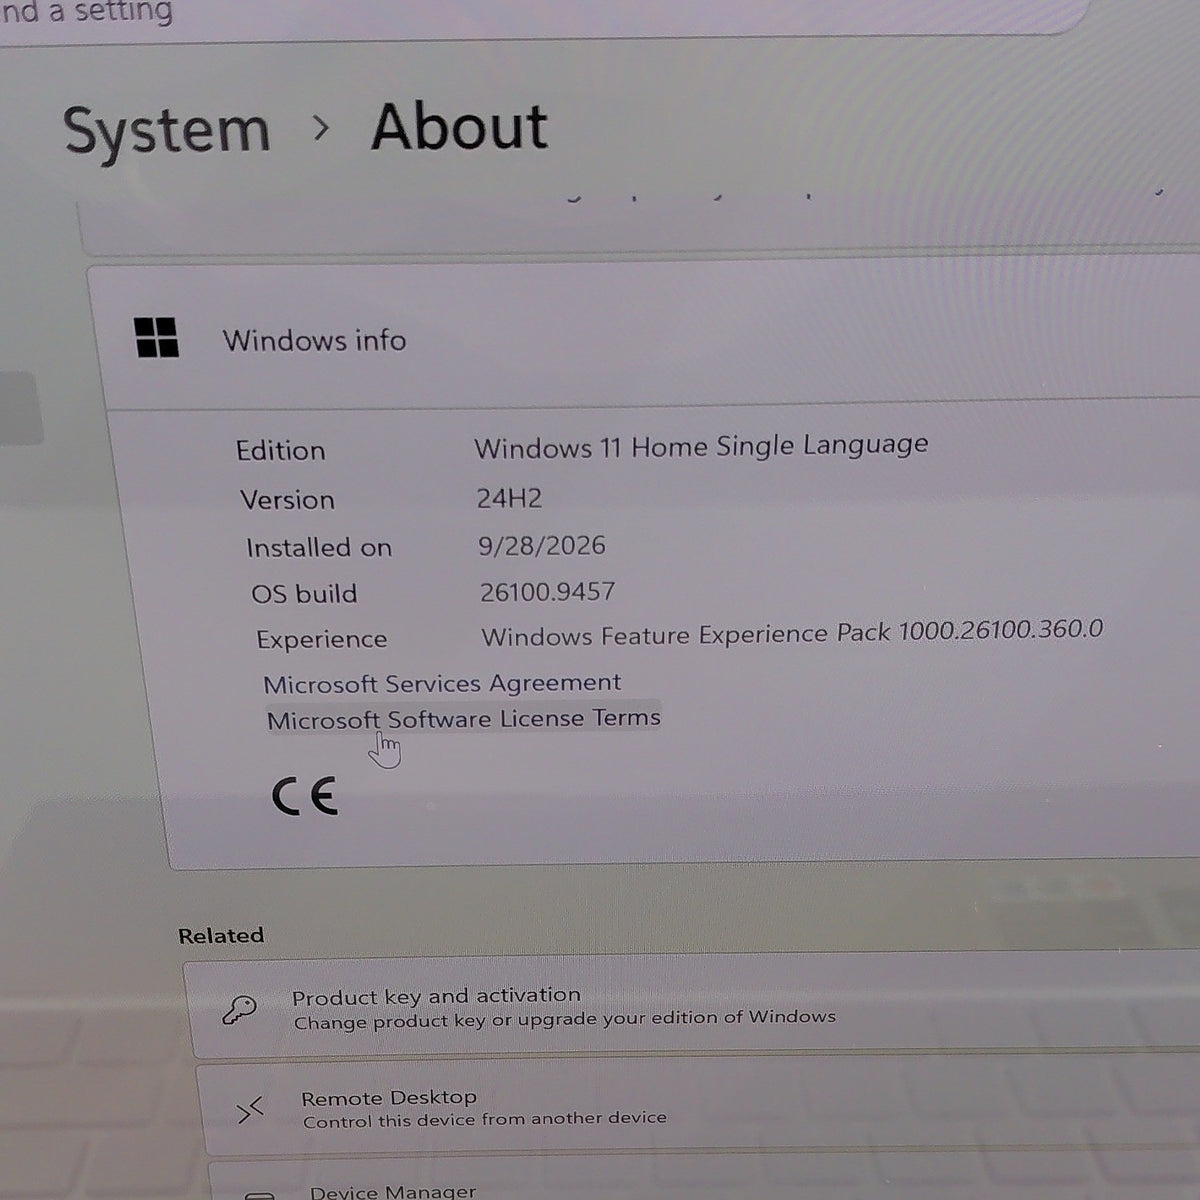
Task: Click the Experience label
Action: 322,640
